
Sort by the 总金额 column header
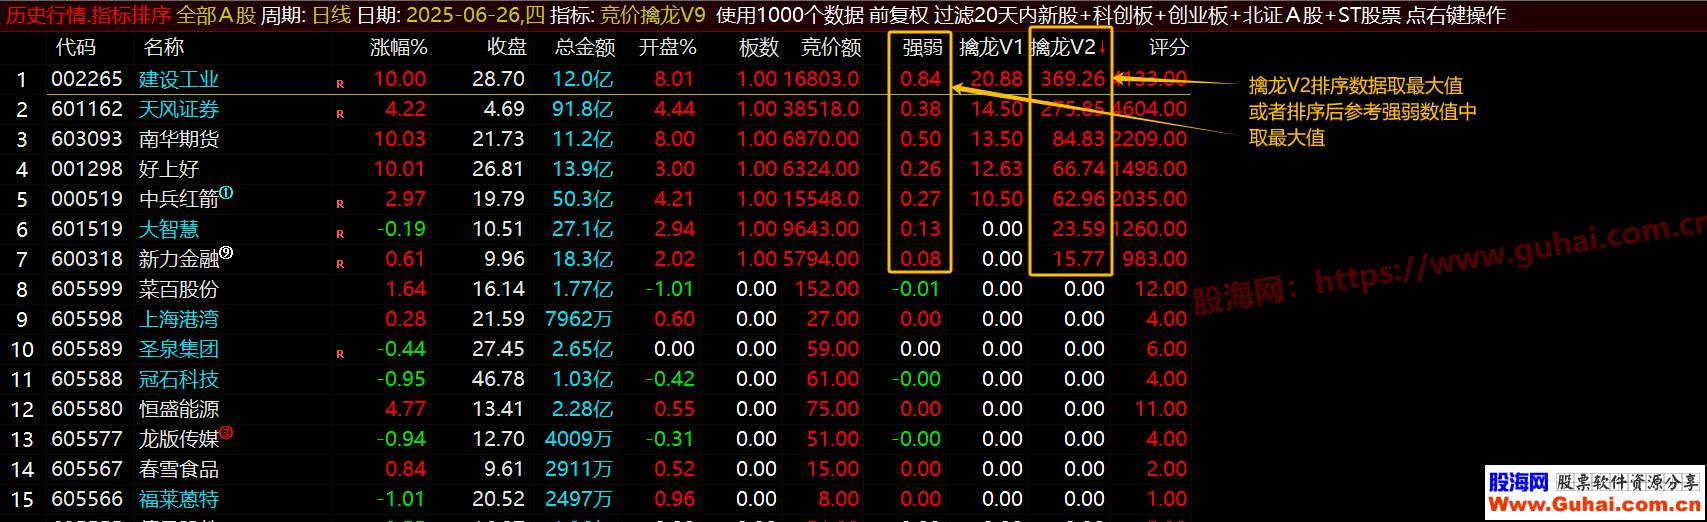click(585, 47)
